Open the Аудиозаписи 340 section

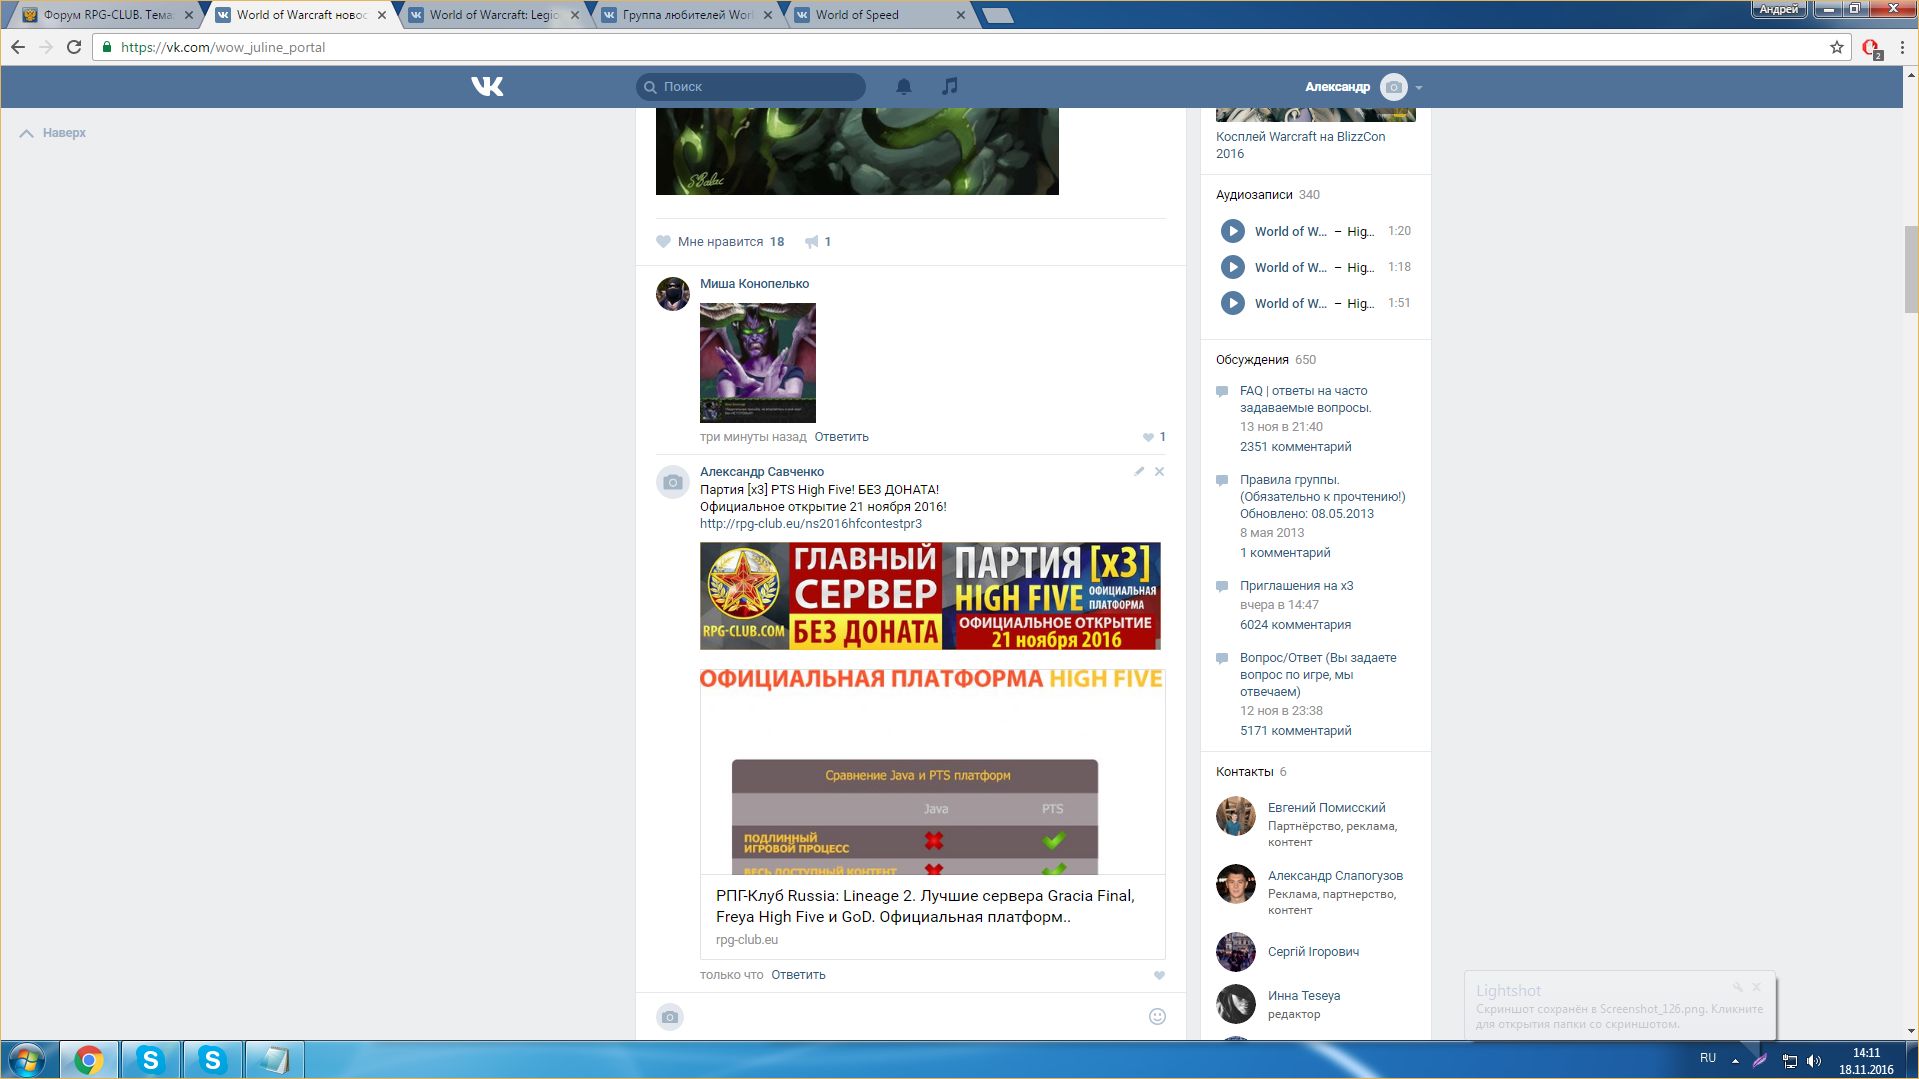pos(1267,195)
